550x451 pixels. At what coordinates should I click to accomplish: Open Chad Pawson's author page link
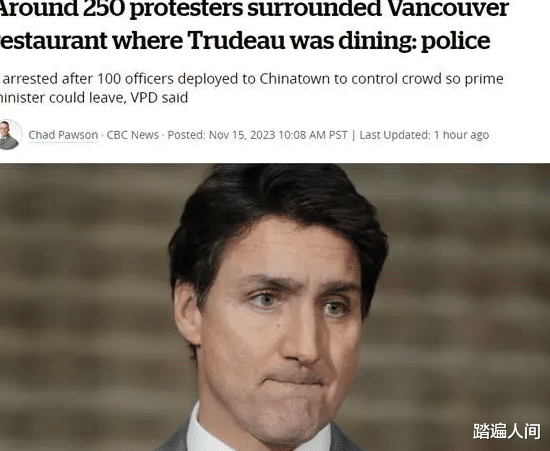(63, 135)
